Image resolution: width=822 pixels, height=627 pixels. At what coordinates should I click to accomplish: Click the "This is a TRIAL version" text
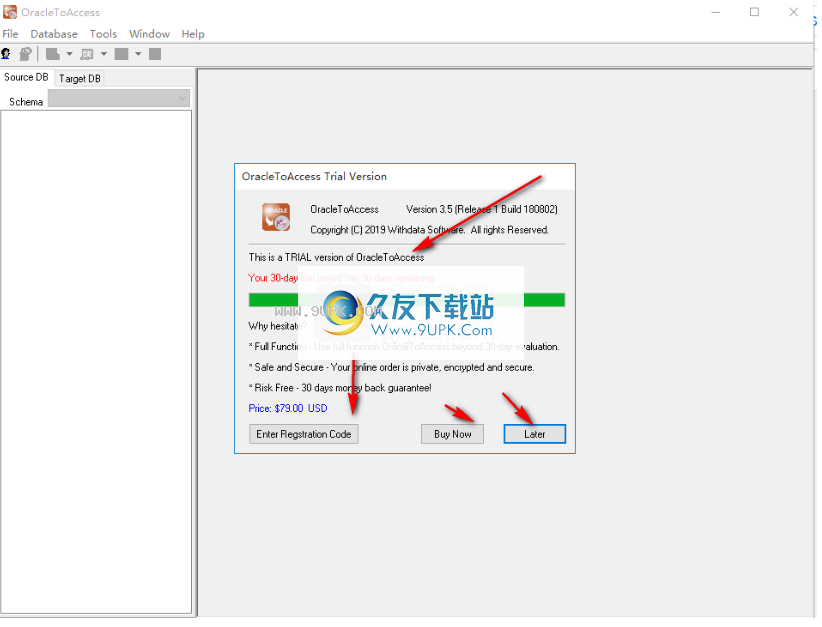pyautogui.click(x=337, y=258)
